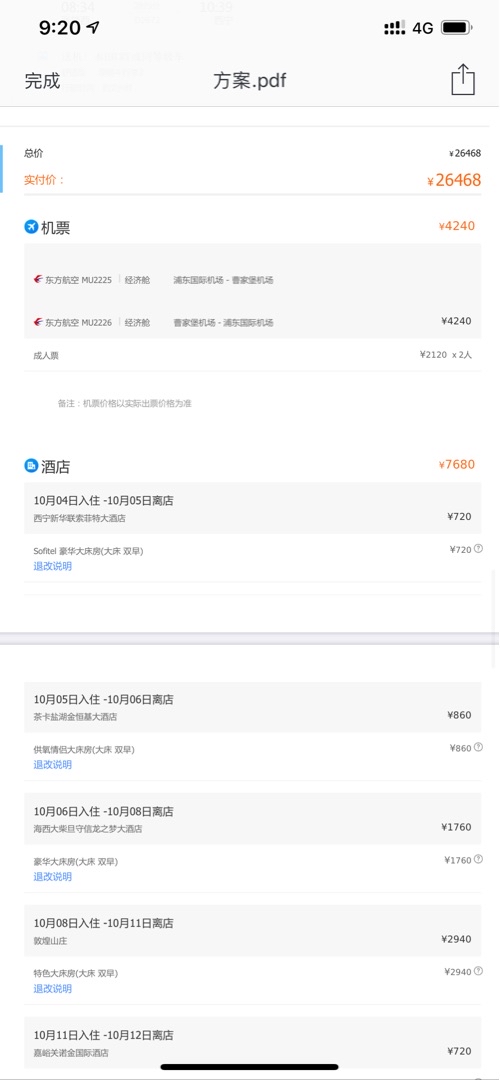Tap the blue airplane icon beside 机票
Screen dimensions: 500x1080
point(31,226)
